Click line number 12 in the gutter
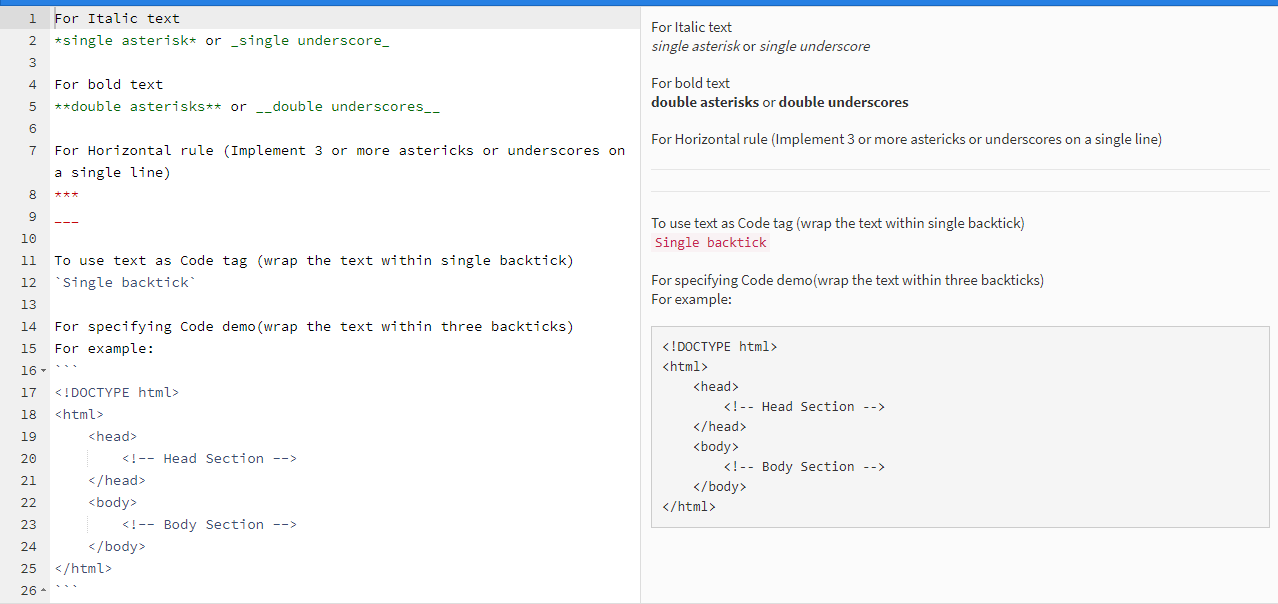Image resolution: width=1278 pixels, height=604 pixels. pos(28,282)
